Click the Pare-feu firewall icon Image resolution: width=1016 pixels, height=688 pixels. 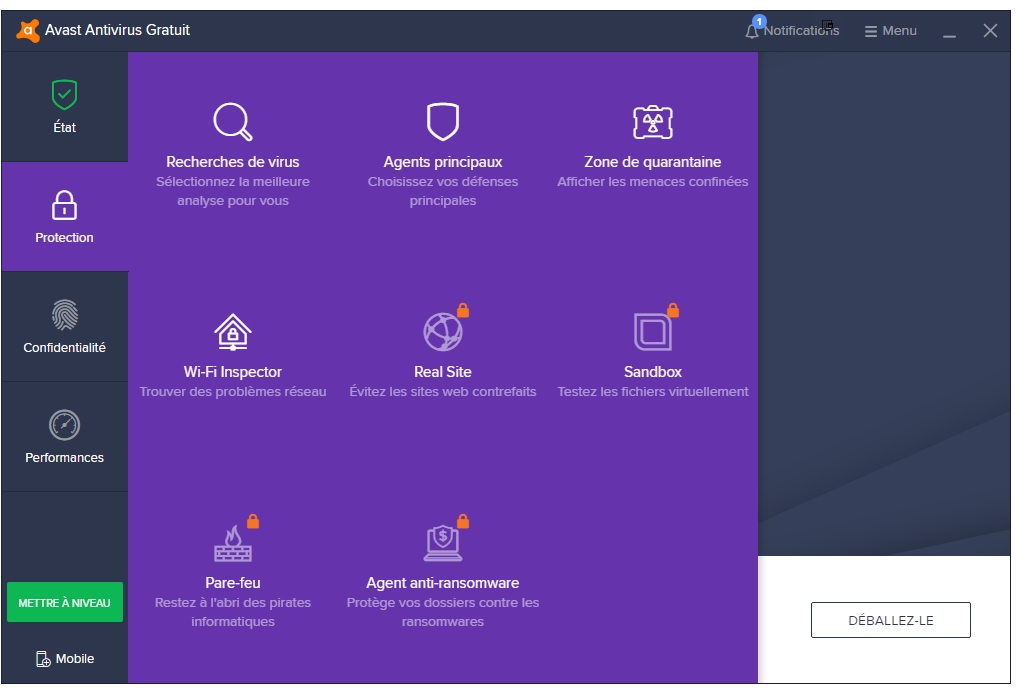pyautogui.click(x=232, y=542)
